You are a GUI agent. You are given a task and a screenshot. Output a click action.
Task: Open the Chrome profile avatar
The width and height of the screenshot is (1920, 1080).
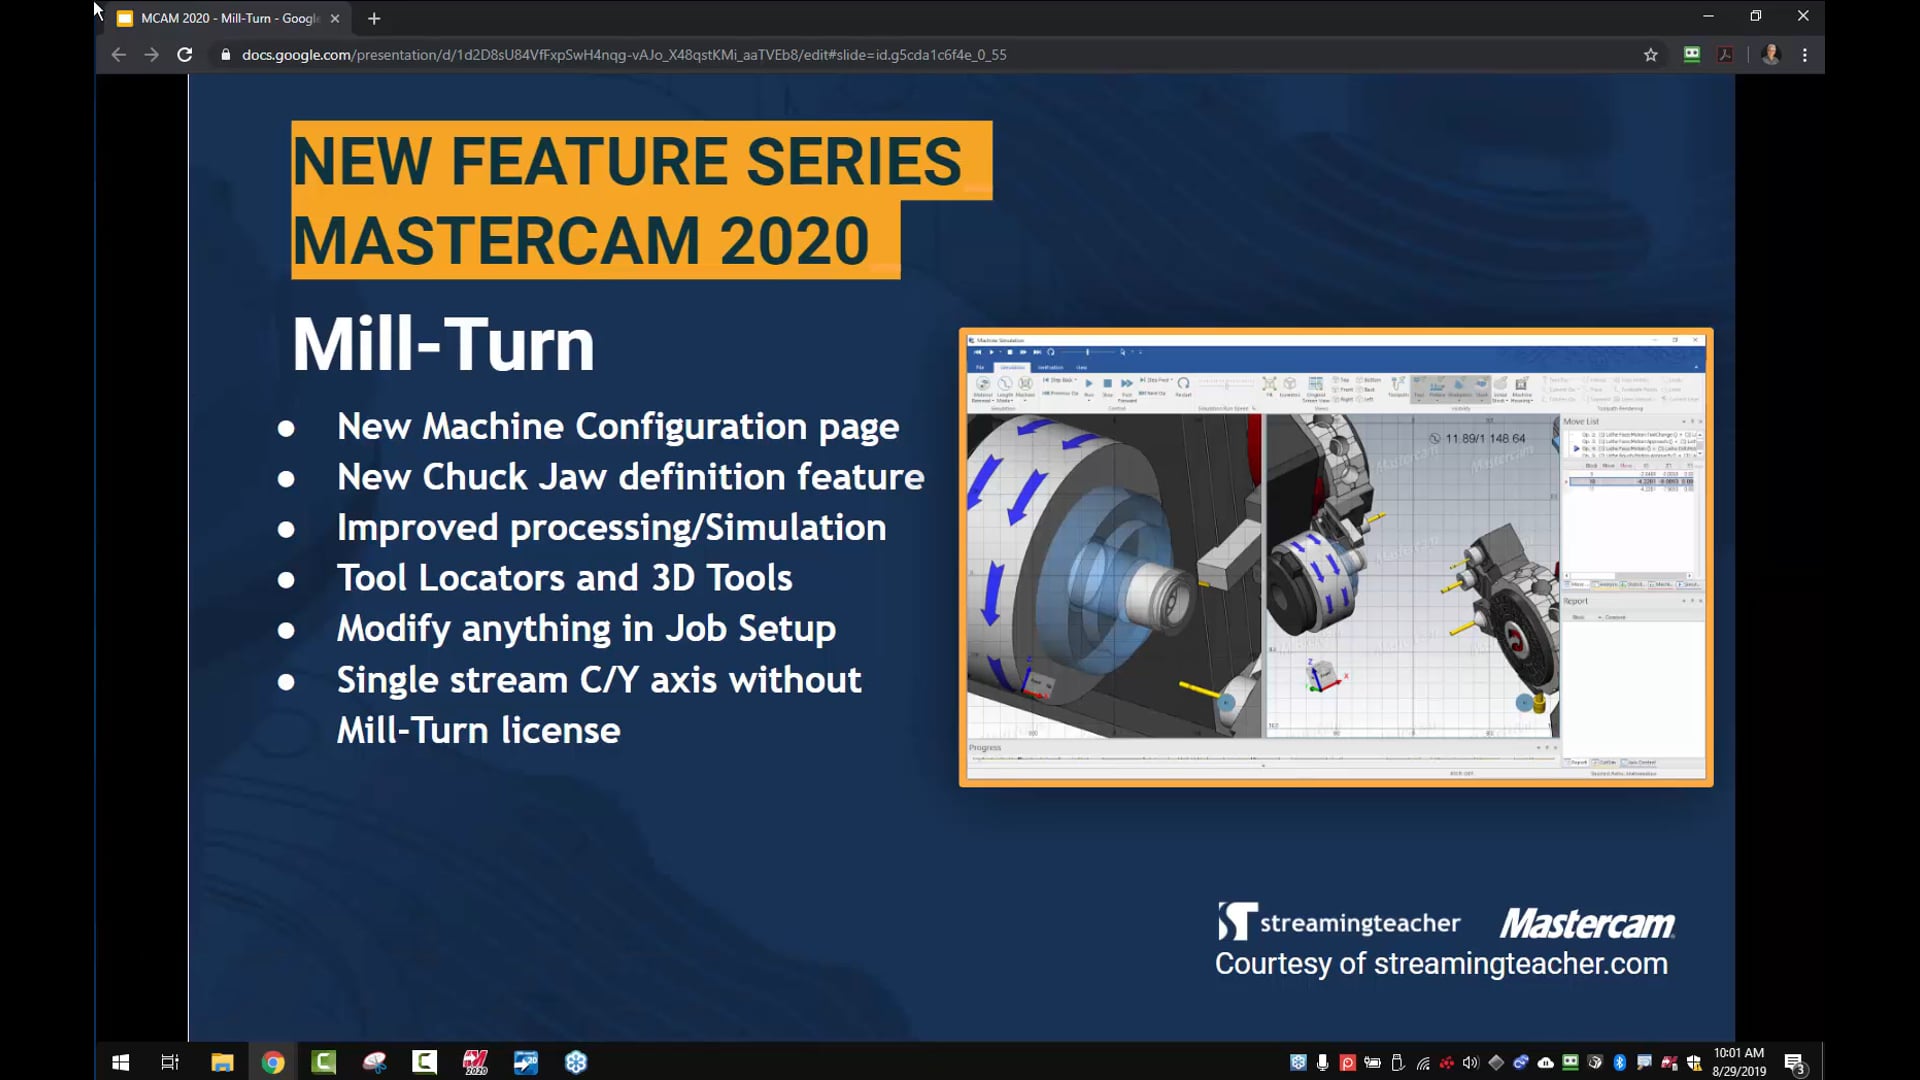point(1771,55)
